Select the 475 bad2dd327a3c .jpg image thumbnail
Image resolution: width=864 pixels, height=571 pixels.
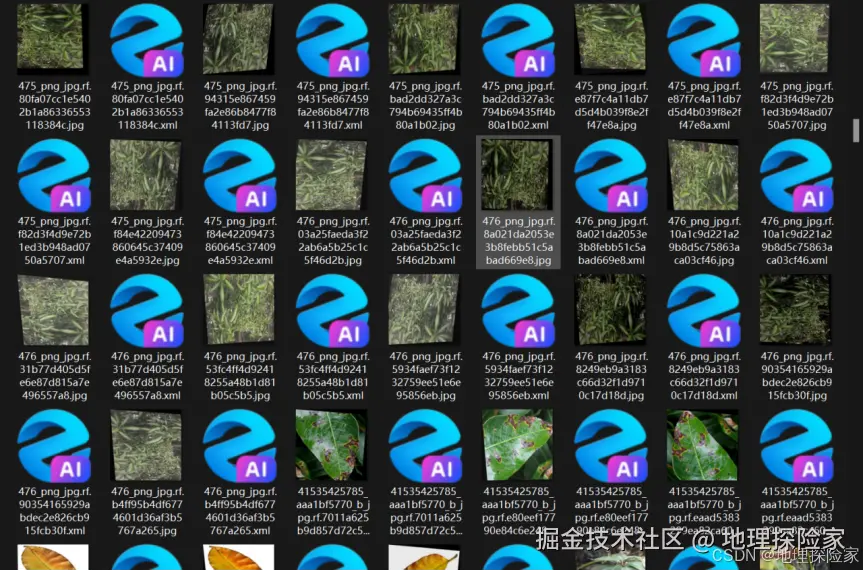click(424, 39)
